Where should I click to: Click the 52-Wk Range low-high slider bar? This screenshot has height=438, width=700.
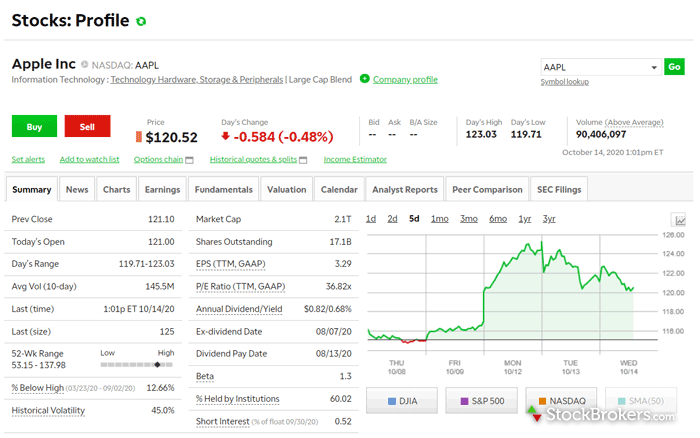pos(138,363)
